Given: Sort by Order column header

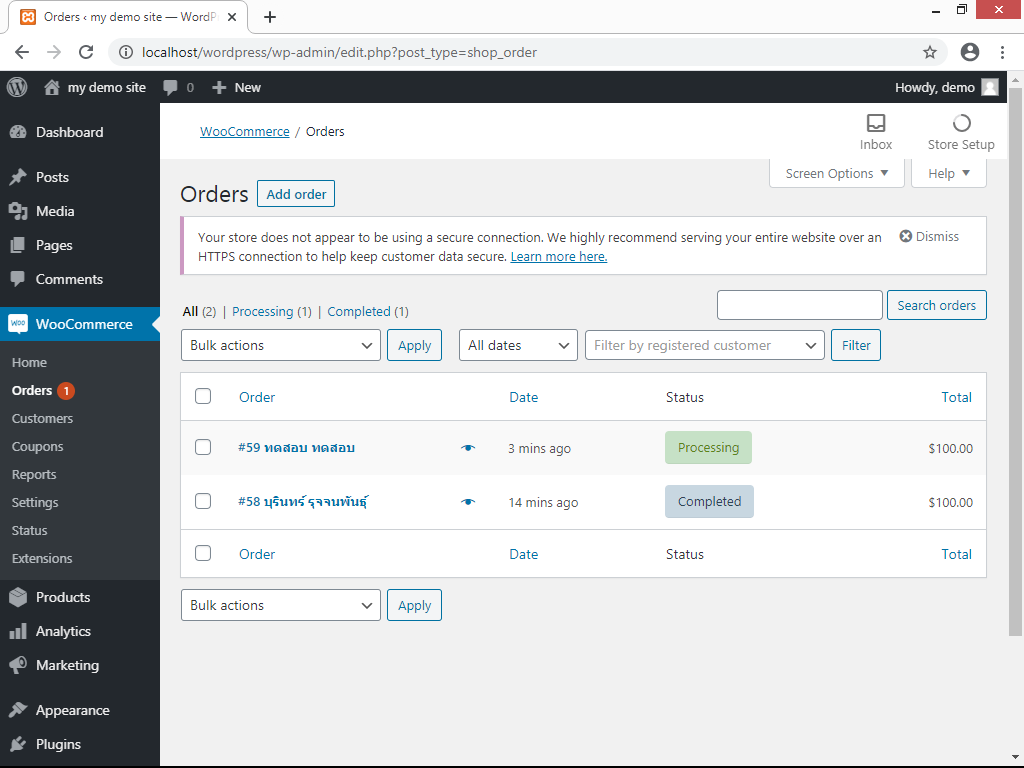Looking at the screenshot, I should coord(257,397).
